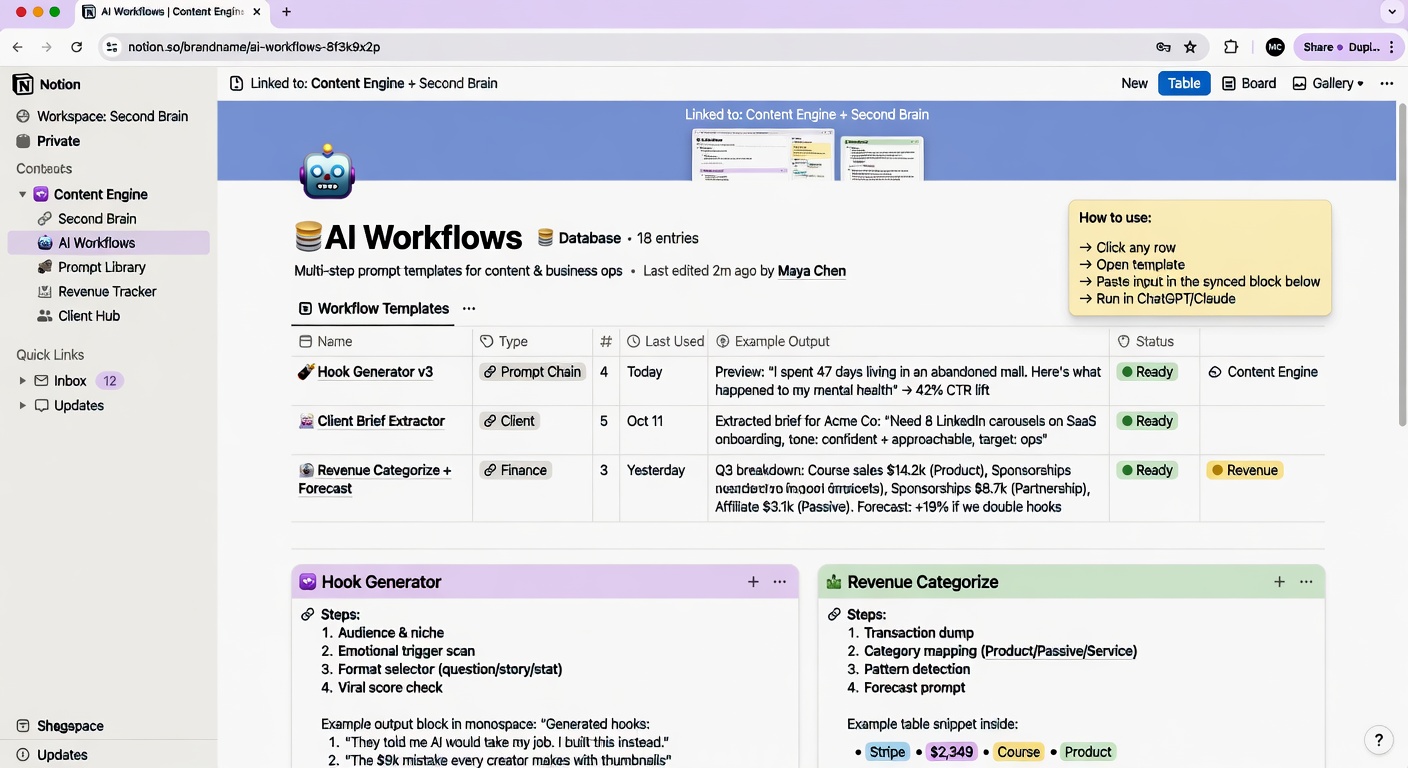Click the Finance type tag
This screenshot has height=768, width=1408.
tap(515, 470)
